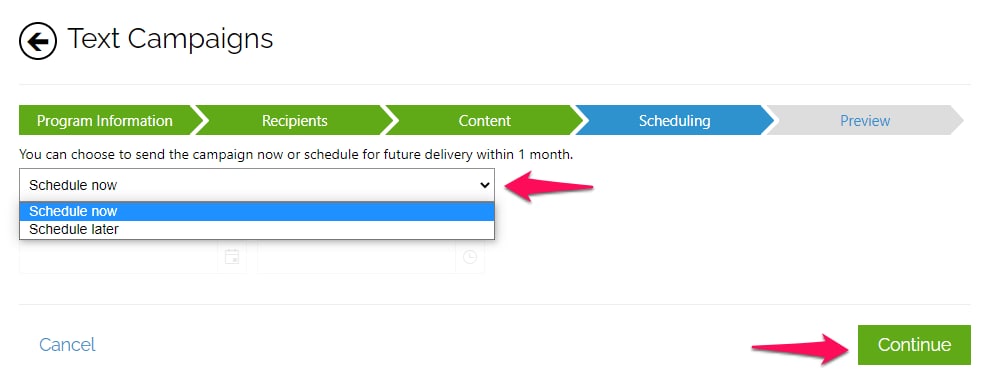Screen dimensions: 989x377
Task: Cancel the text campaign setup
Action: 67,344
